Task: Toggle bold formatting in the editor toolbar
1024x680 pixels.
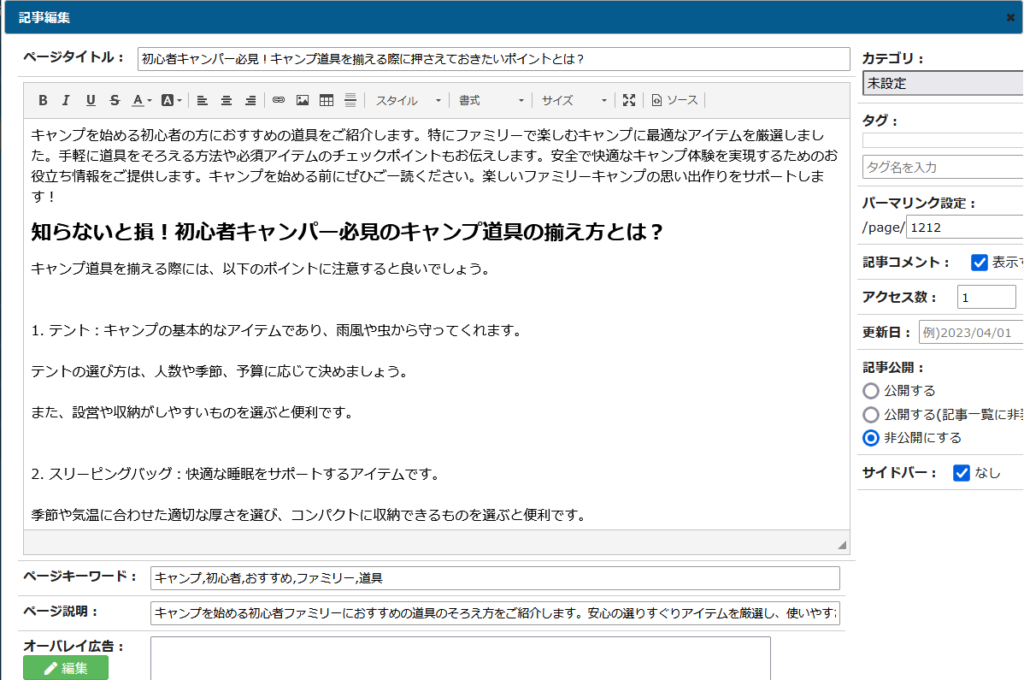Action: [x=43, y=100]
